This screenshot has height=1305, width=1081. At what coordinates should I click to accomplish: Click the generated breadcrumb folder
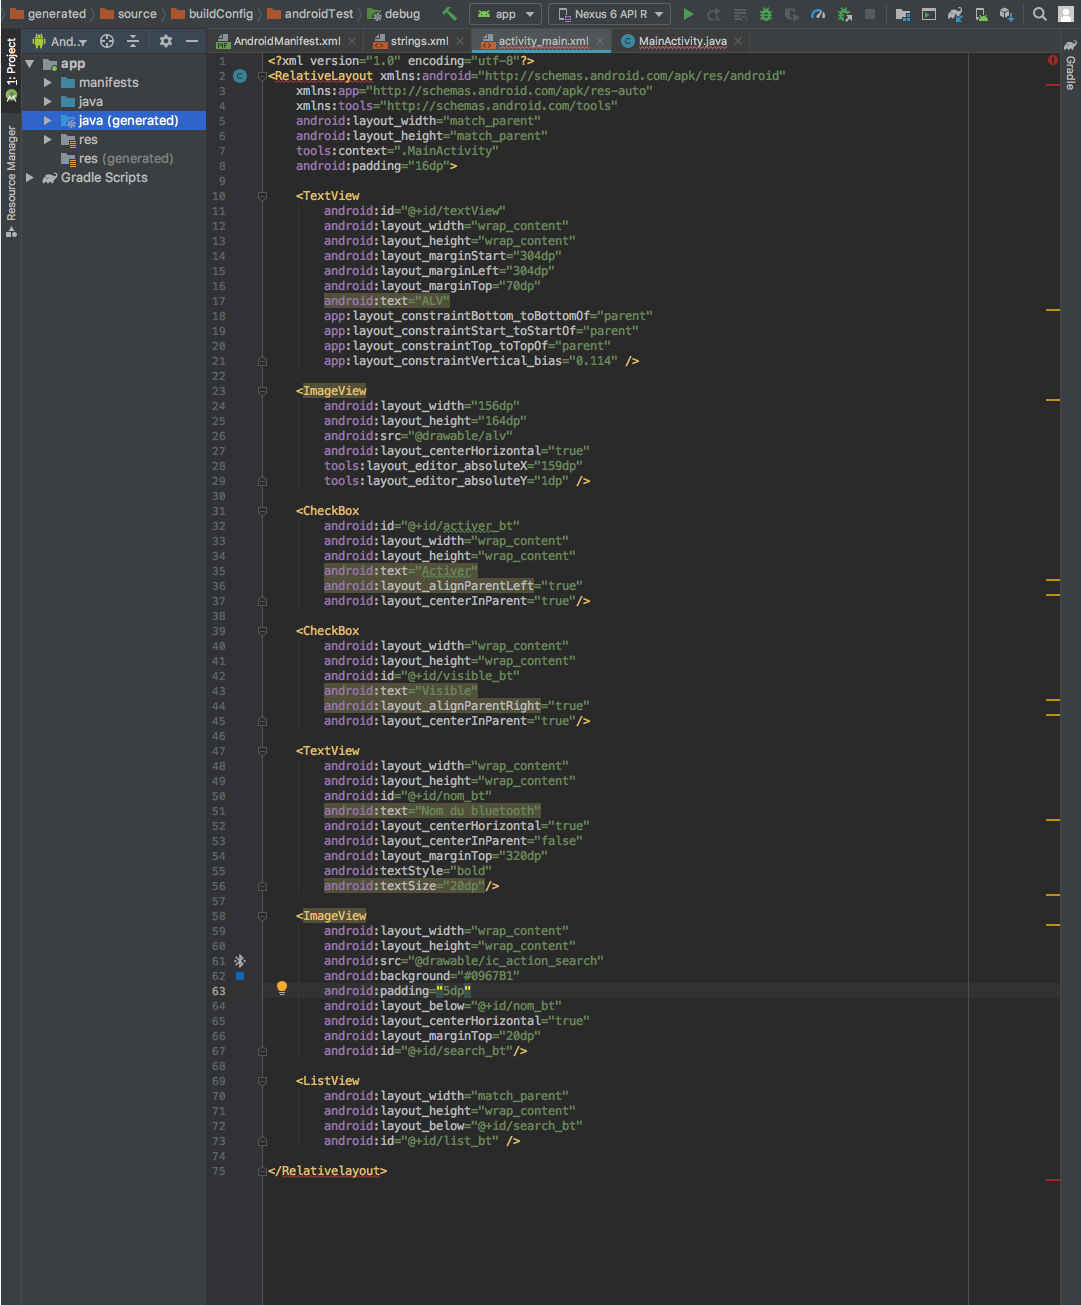pos(48,14)
